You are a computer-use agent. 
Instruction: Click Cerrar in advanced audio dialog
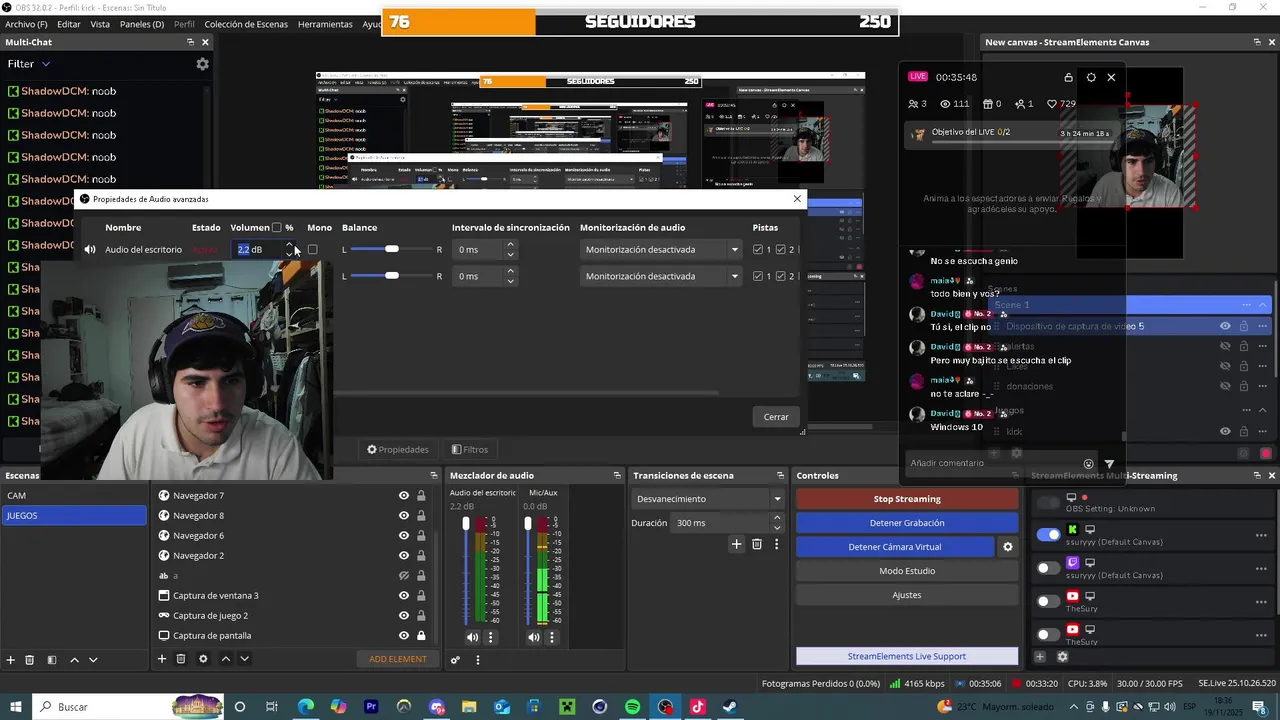pyautogui.click(x=776, y=417)
